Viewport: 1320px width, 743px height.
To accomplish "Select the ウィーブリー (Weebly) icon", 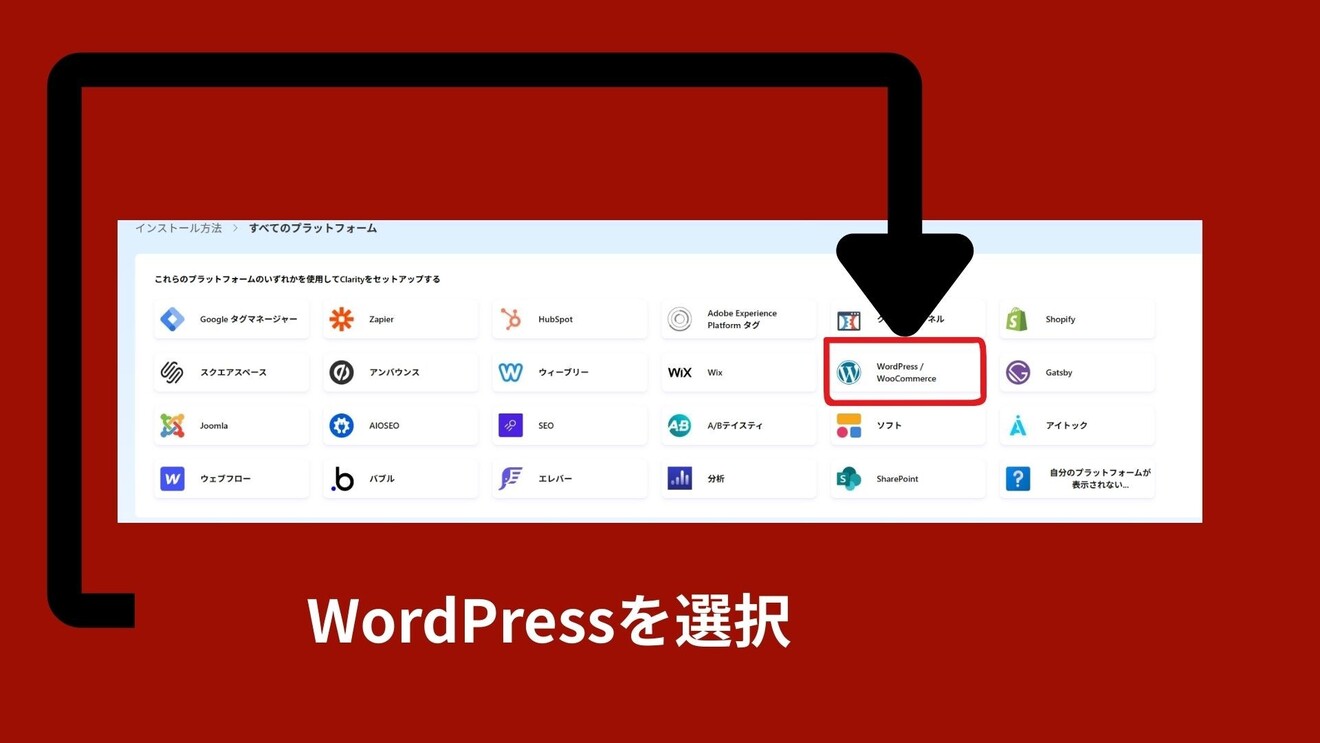I will pos(511,372).
